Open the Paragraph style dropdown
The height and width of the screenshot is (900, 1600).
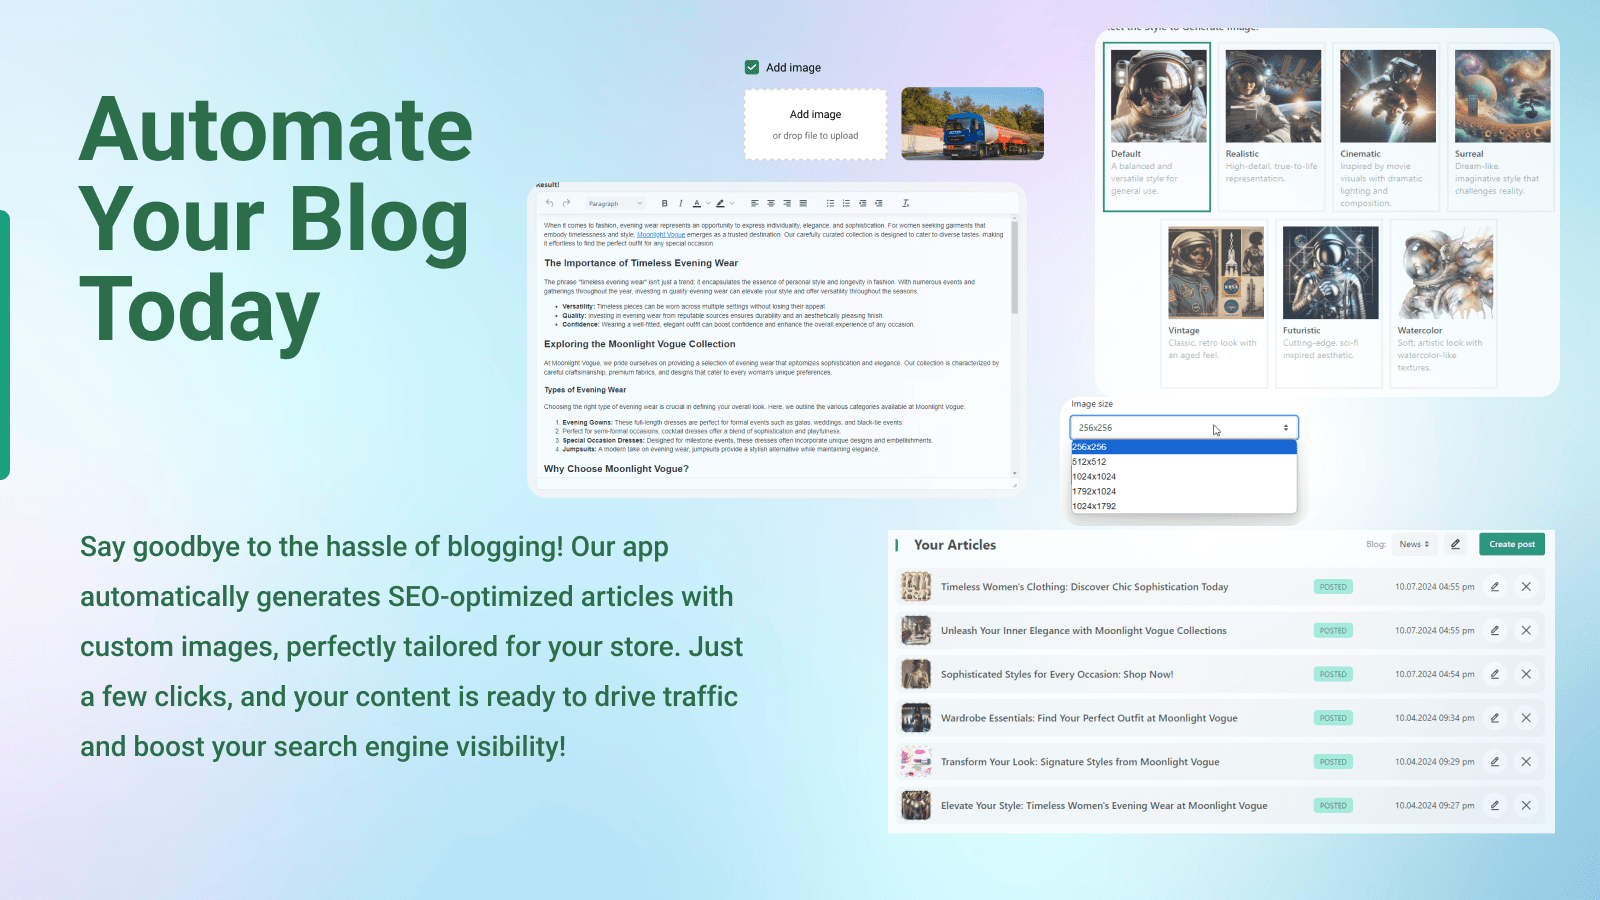615,203
